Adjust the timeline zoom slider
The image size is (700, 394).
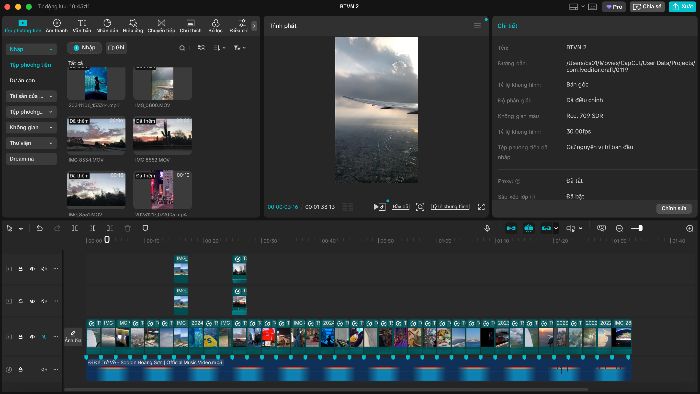coord(637,228)
